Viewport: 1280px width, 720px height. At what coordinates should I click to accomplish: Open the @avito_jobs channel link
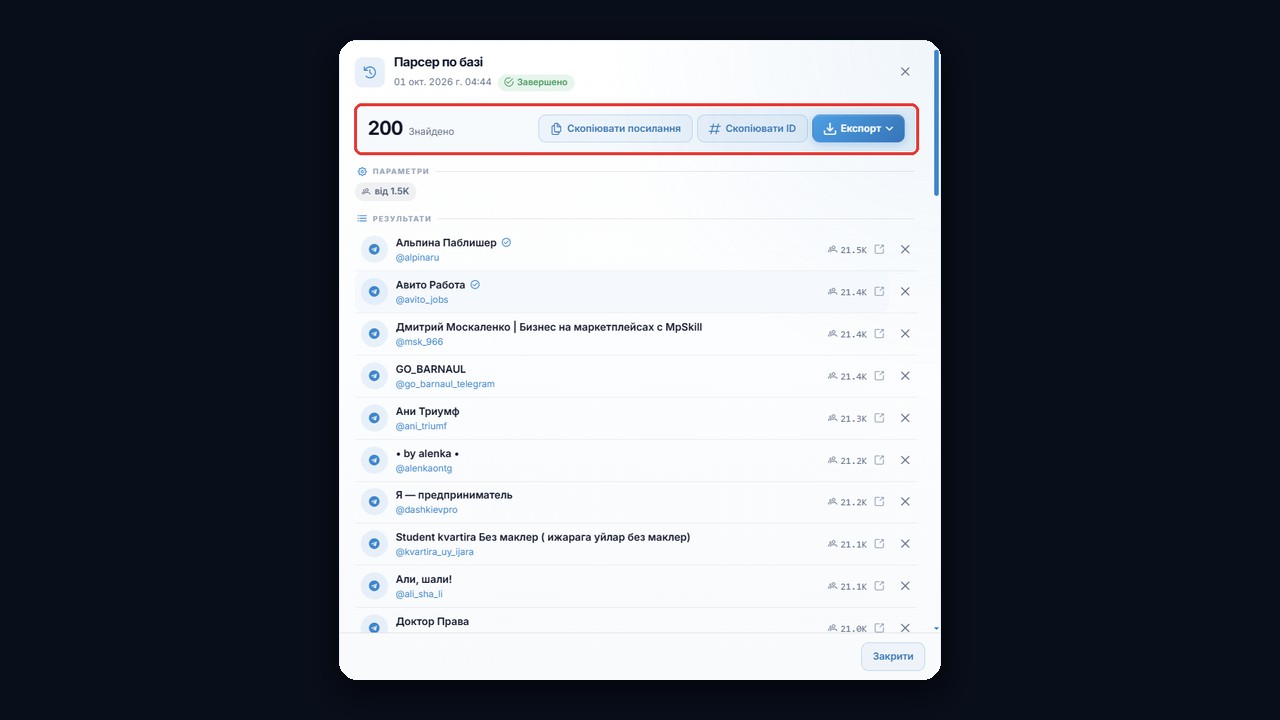click(422, 300)
